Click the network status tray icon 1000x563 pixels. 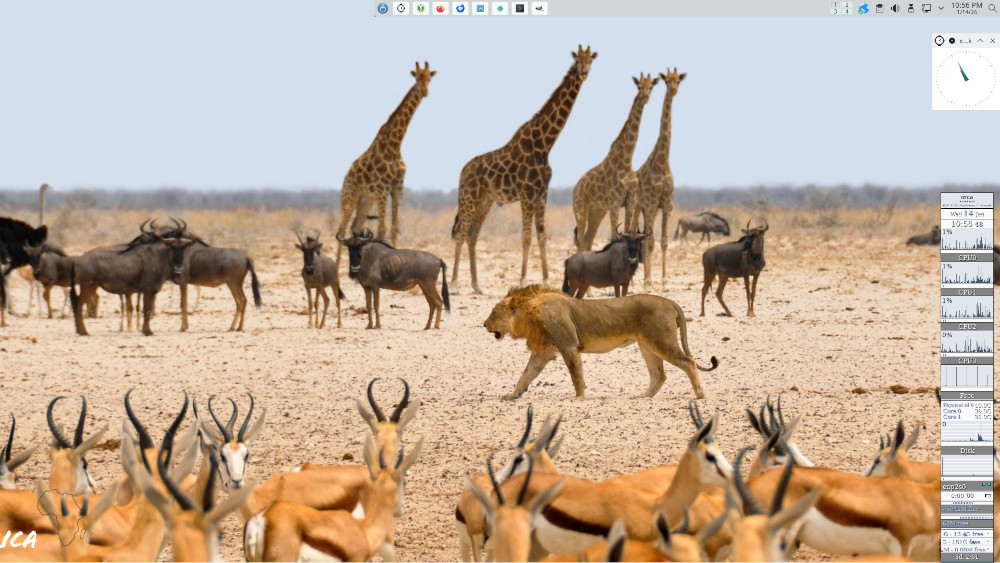(x=863, y=8)
